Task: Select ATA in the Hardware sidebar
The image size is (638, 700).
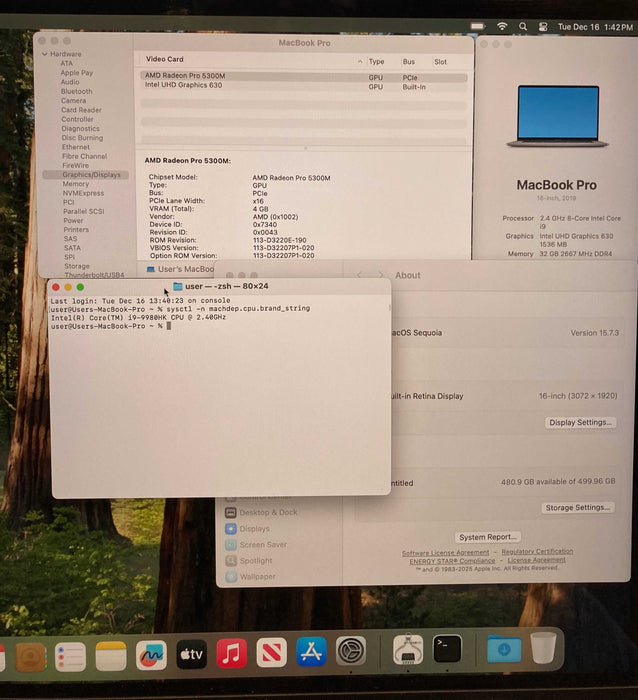Action: [67, 63]
